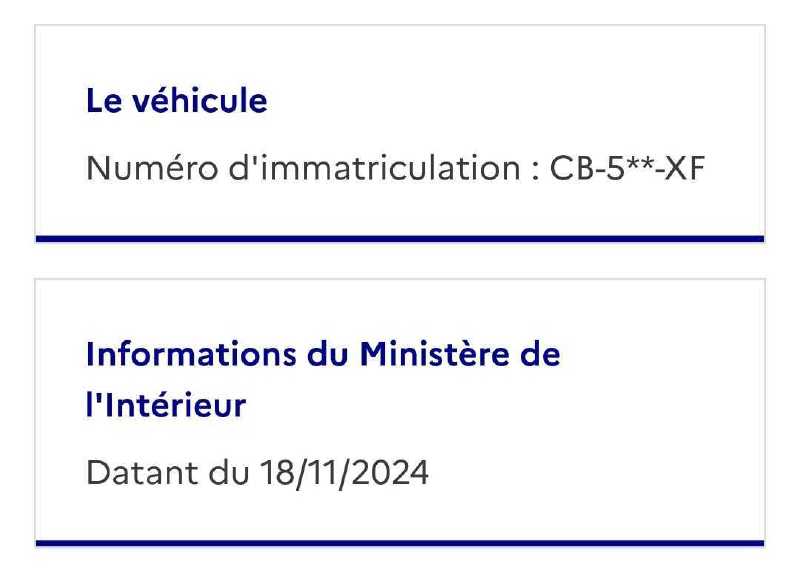Click the blue line under the vehicle card
This screenshot has width=800, height=576.
tap(400, 239)
